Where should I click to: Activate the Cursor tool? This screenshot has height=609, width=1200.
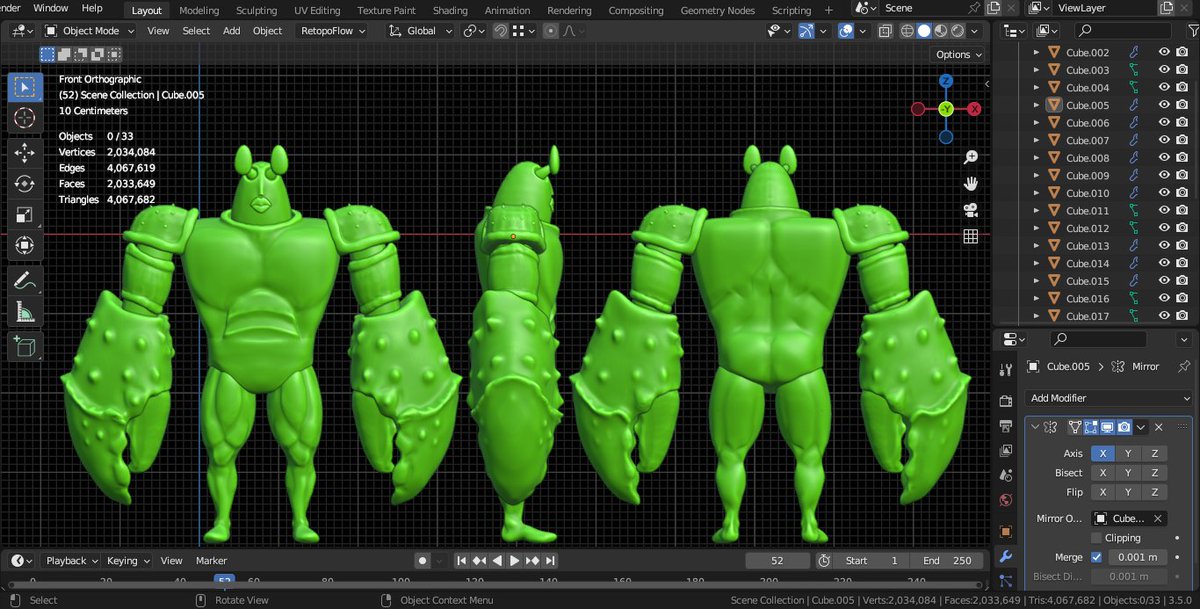(25, 118)
